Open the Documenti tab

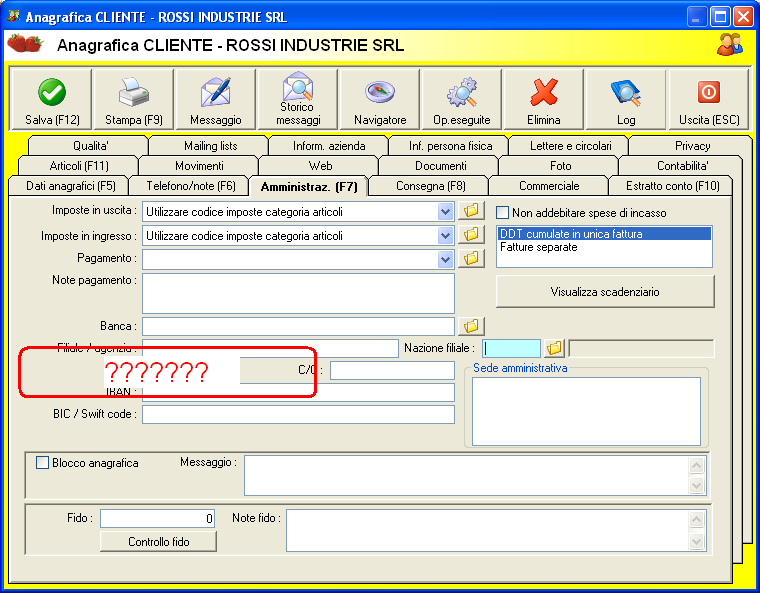441,166
